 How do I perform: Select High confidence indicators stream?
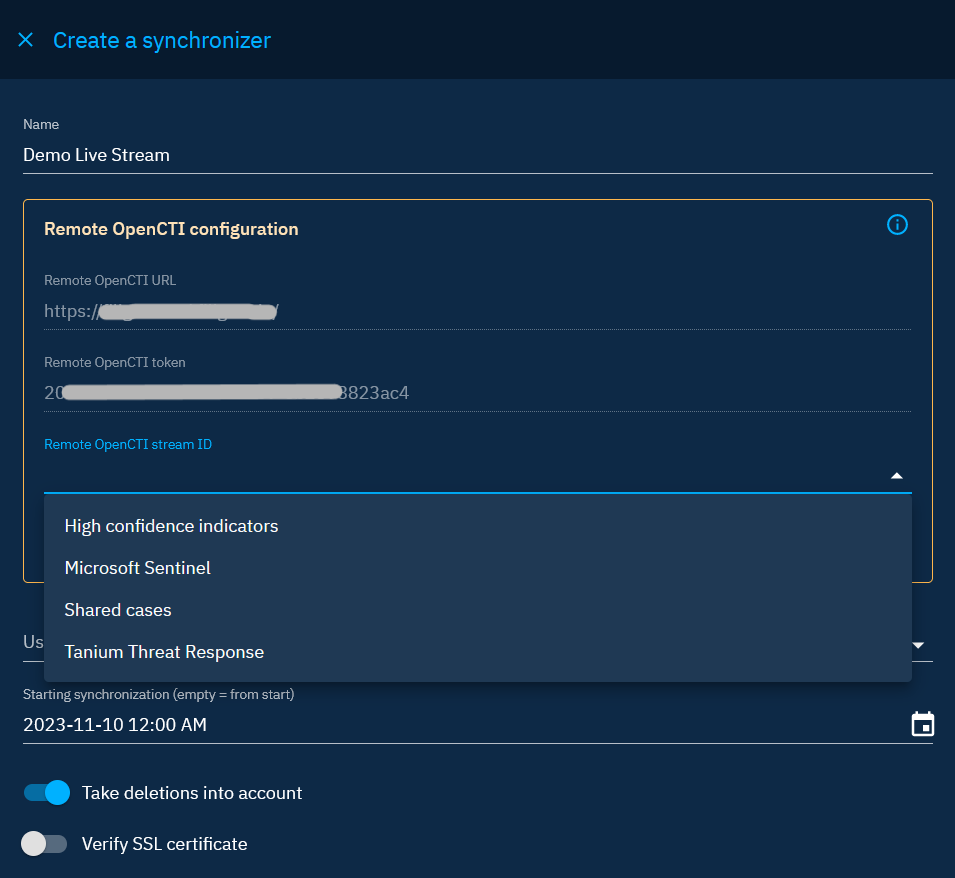click(171, 526)
